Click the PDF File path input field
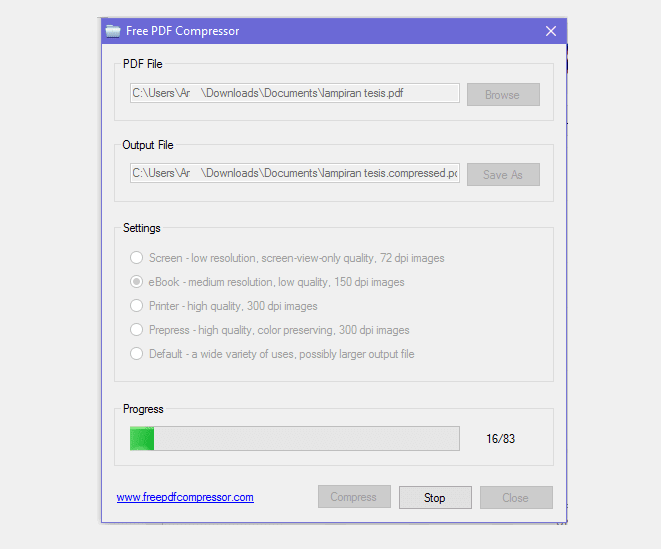 (x=295, y=93)
